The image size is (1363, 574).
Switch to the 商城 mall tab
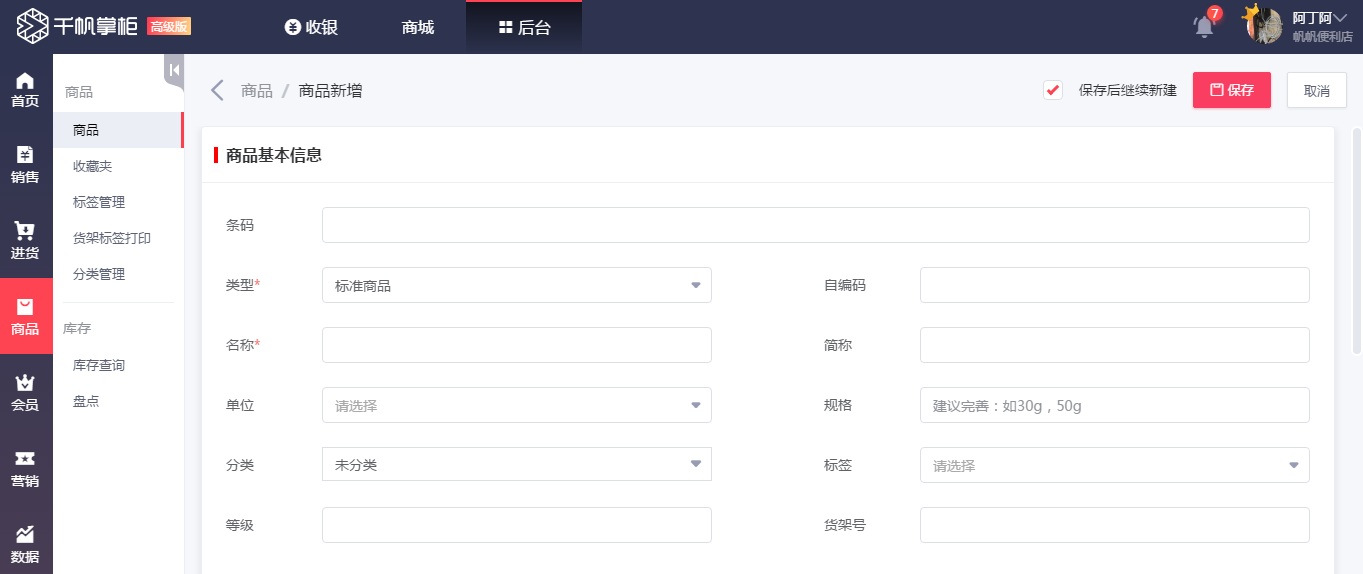[x=418, y=27]
